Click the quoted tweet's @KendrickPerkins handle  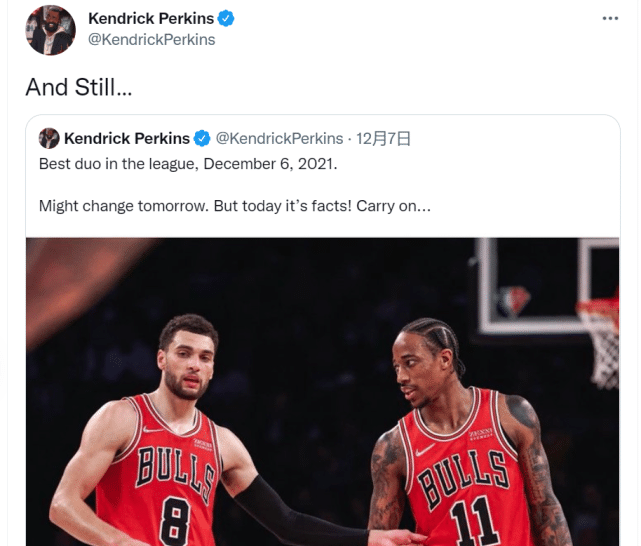[x=279, y=139]
